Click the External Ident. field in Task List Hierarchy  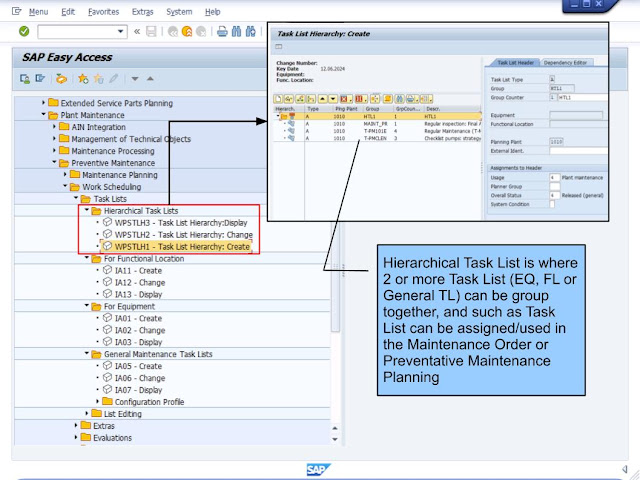click(x=578, y=151)
